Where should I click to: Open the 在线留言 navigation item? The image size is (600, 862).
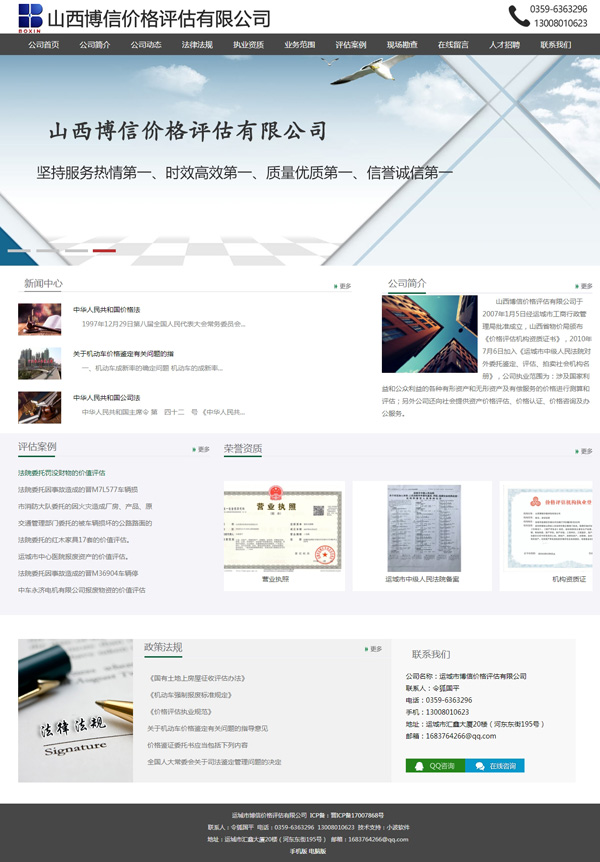[x=453, y=45]
